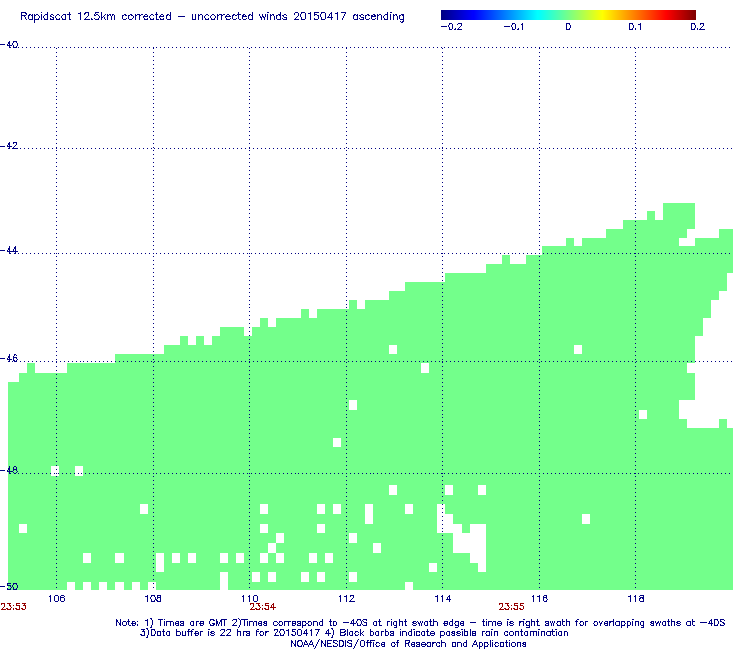Click the latitude label '-42'
Viewport: 740px width, 650px height.
pos(9,146)
